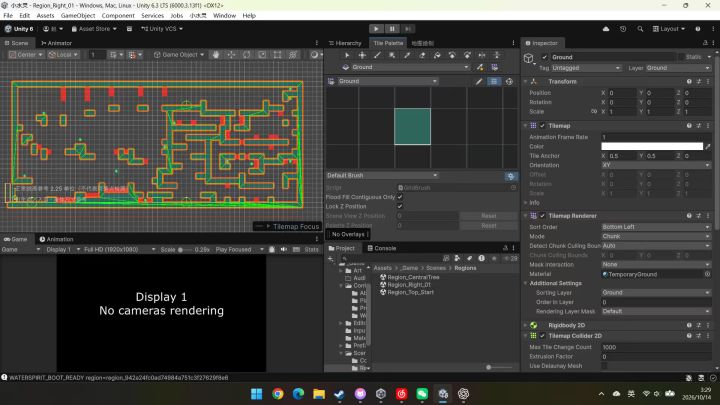Switch to the Console tab
The width and height of the screenshot is (720, 405).
pos(382,248)
